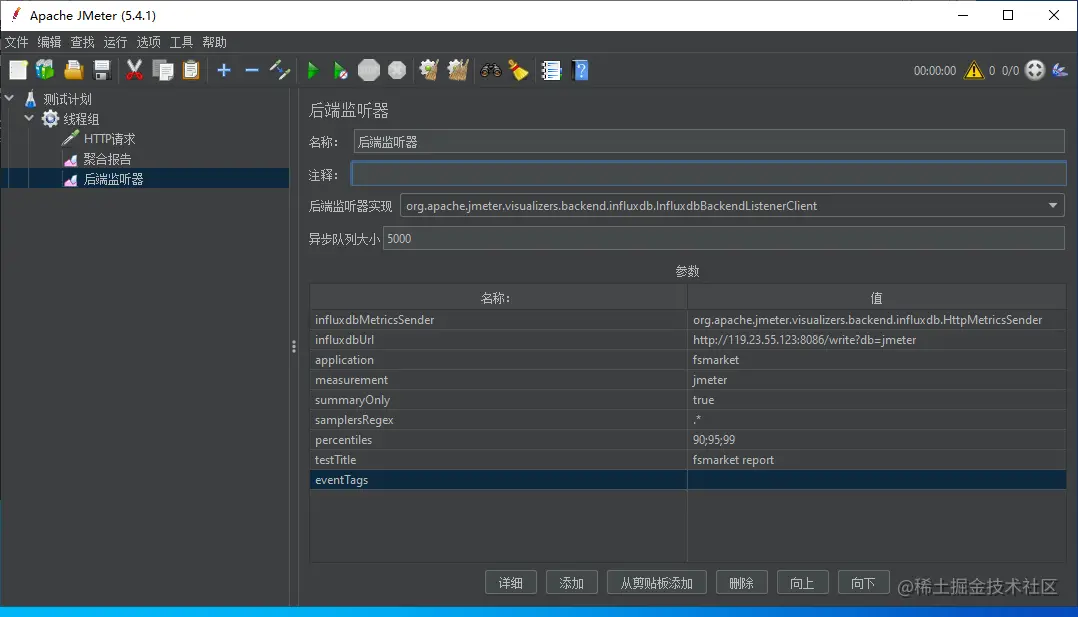The width and height of the screenshot is (1078, 617).
Task: Click the split pane divider handle
Action: click(x=294, y=347)
